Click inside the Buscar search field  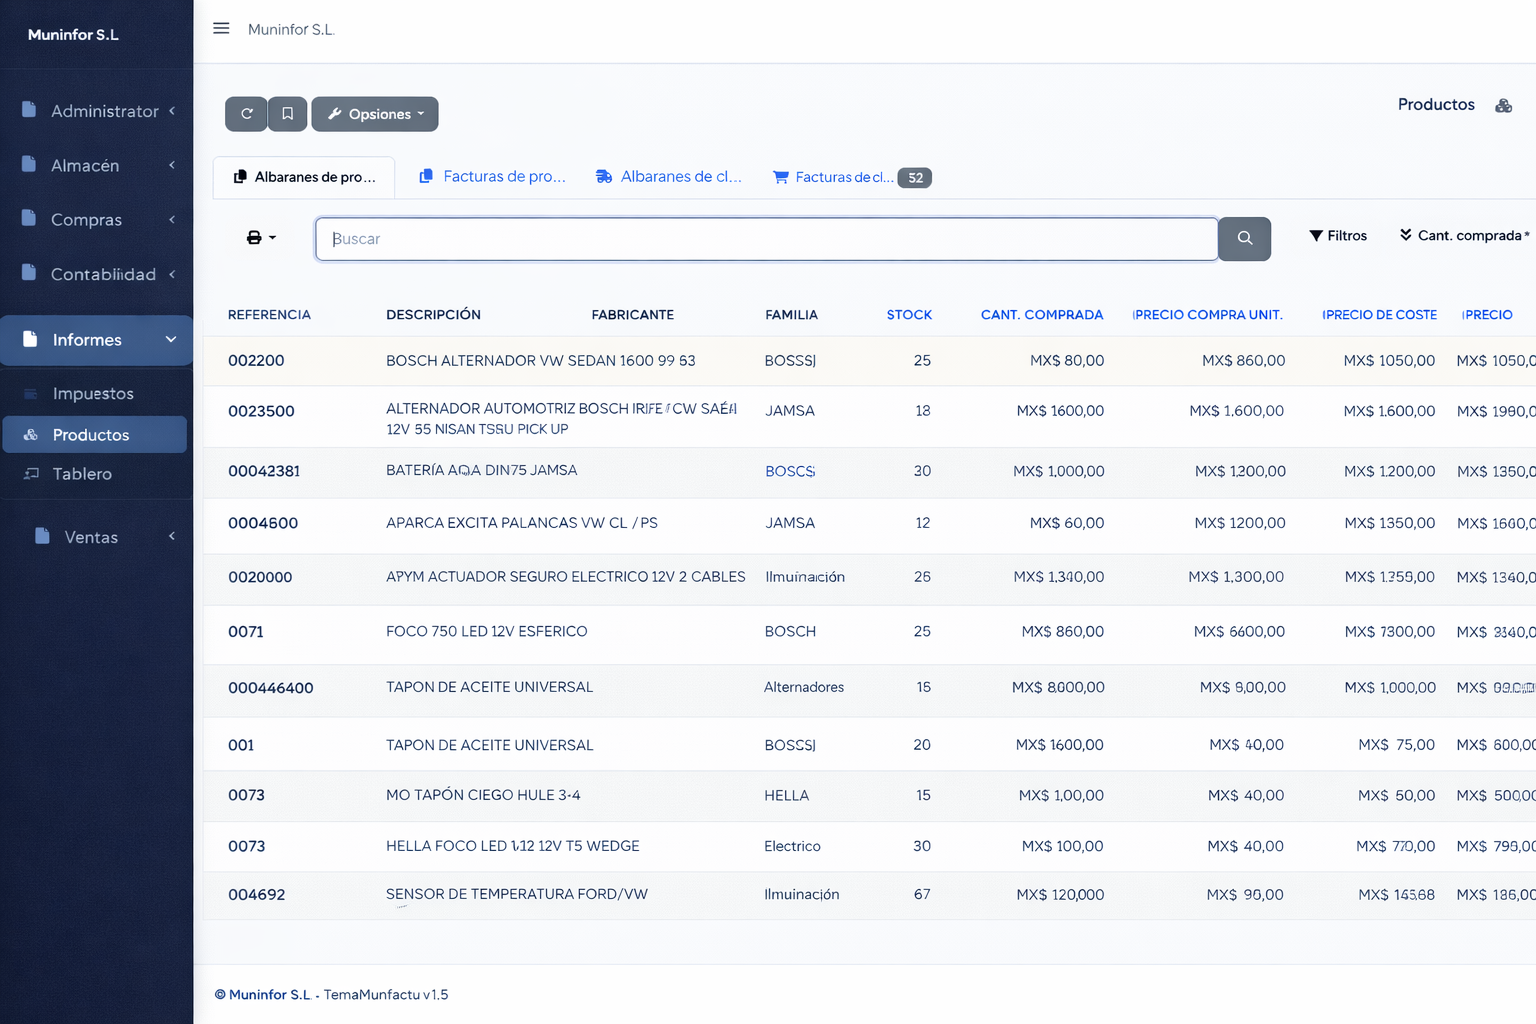coord(766,239)
